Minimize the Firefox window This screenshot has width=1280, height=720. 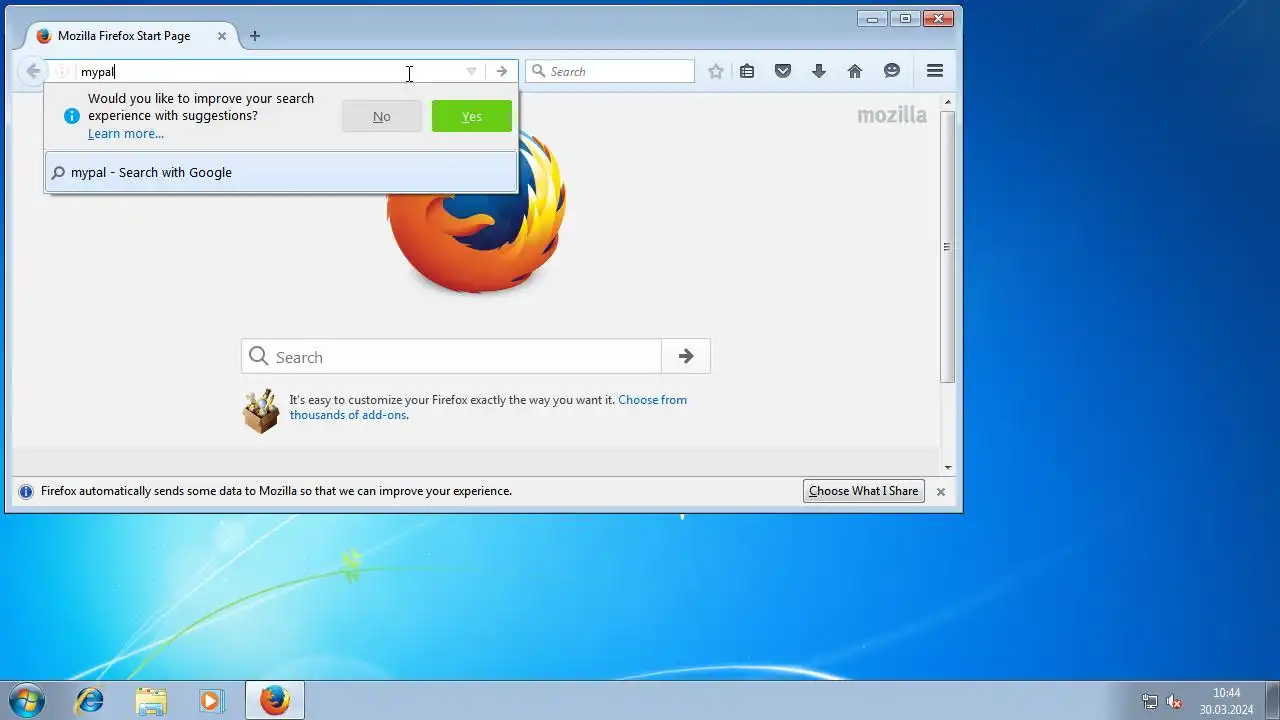click(872, 18)
